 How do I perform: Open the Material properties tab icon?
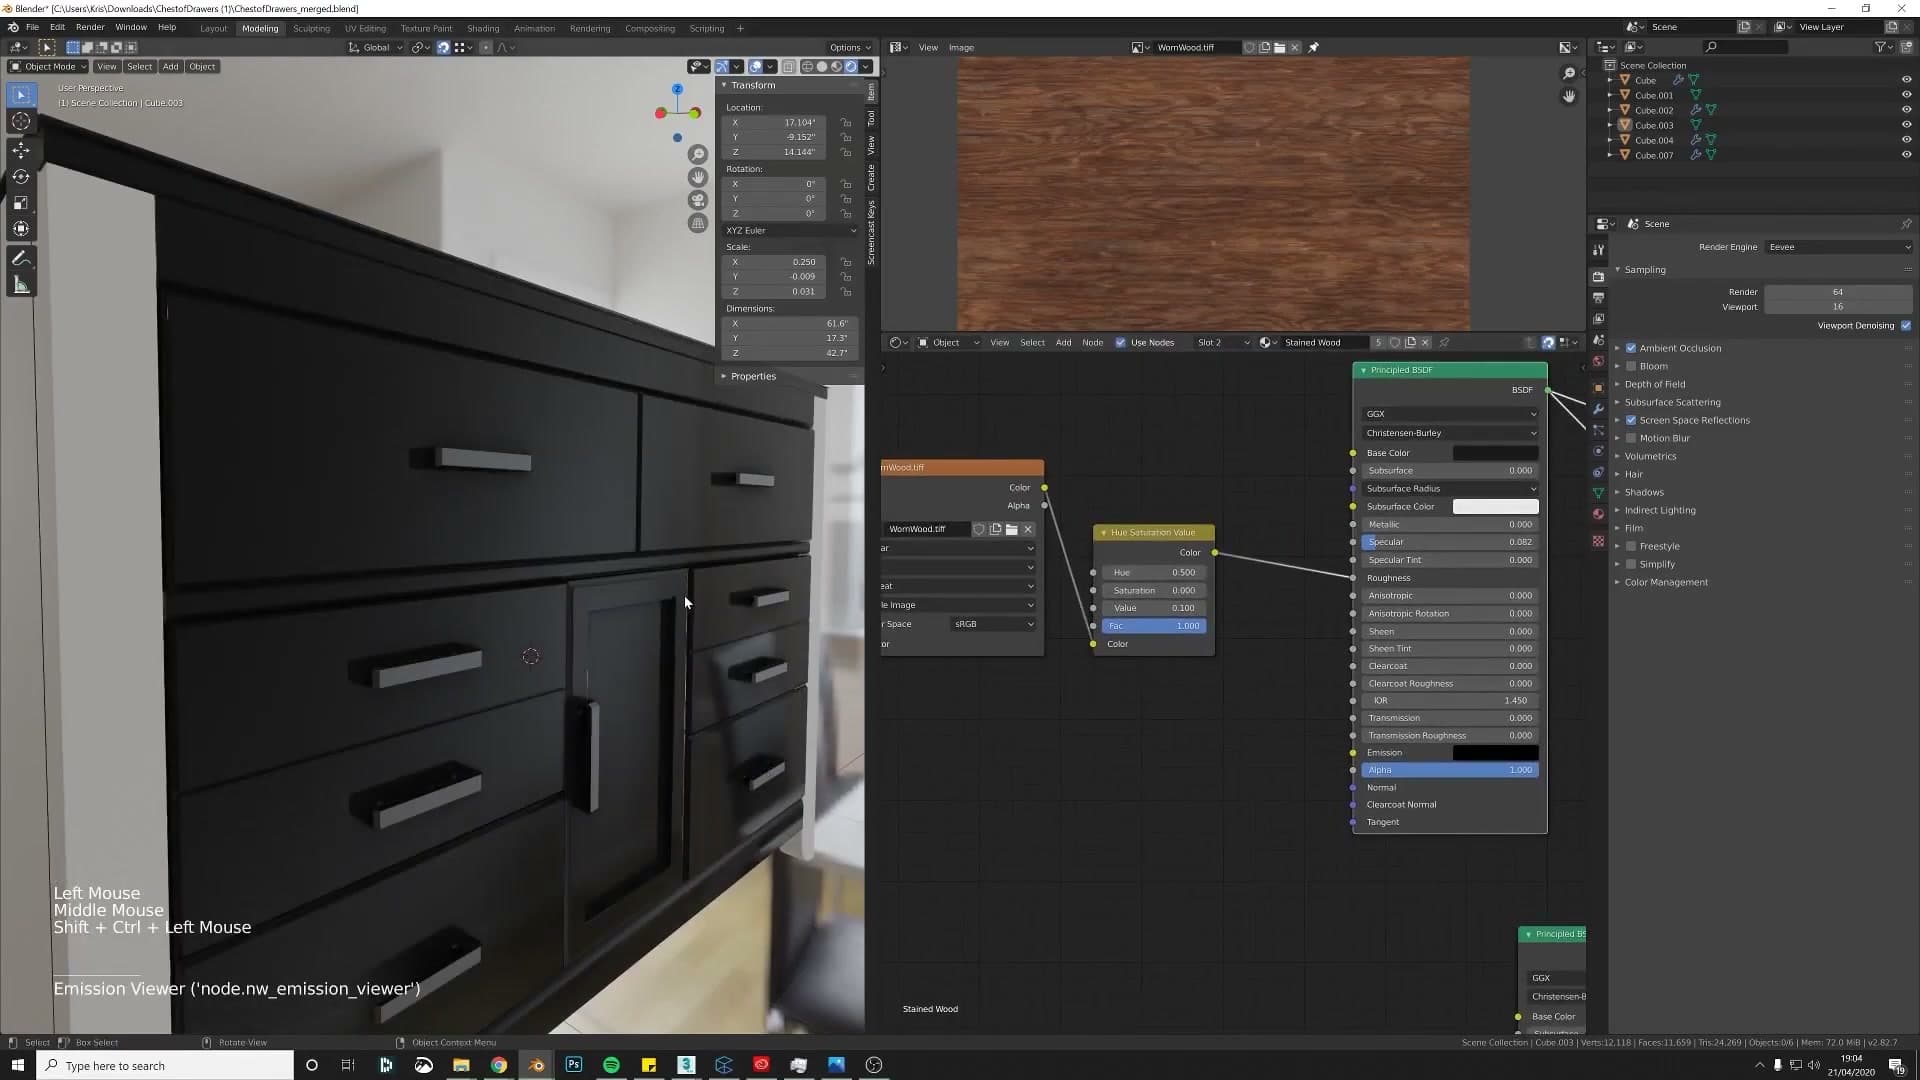(1598, 514)
